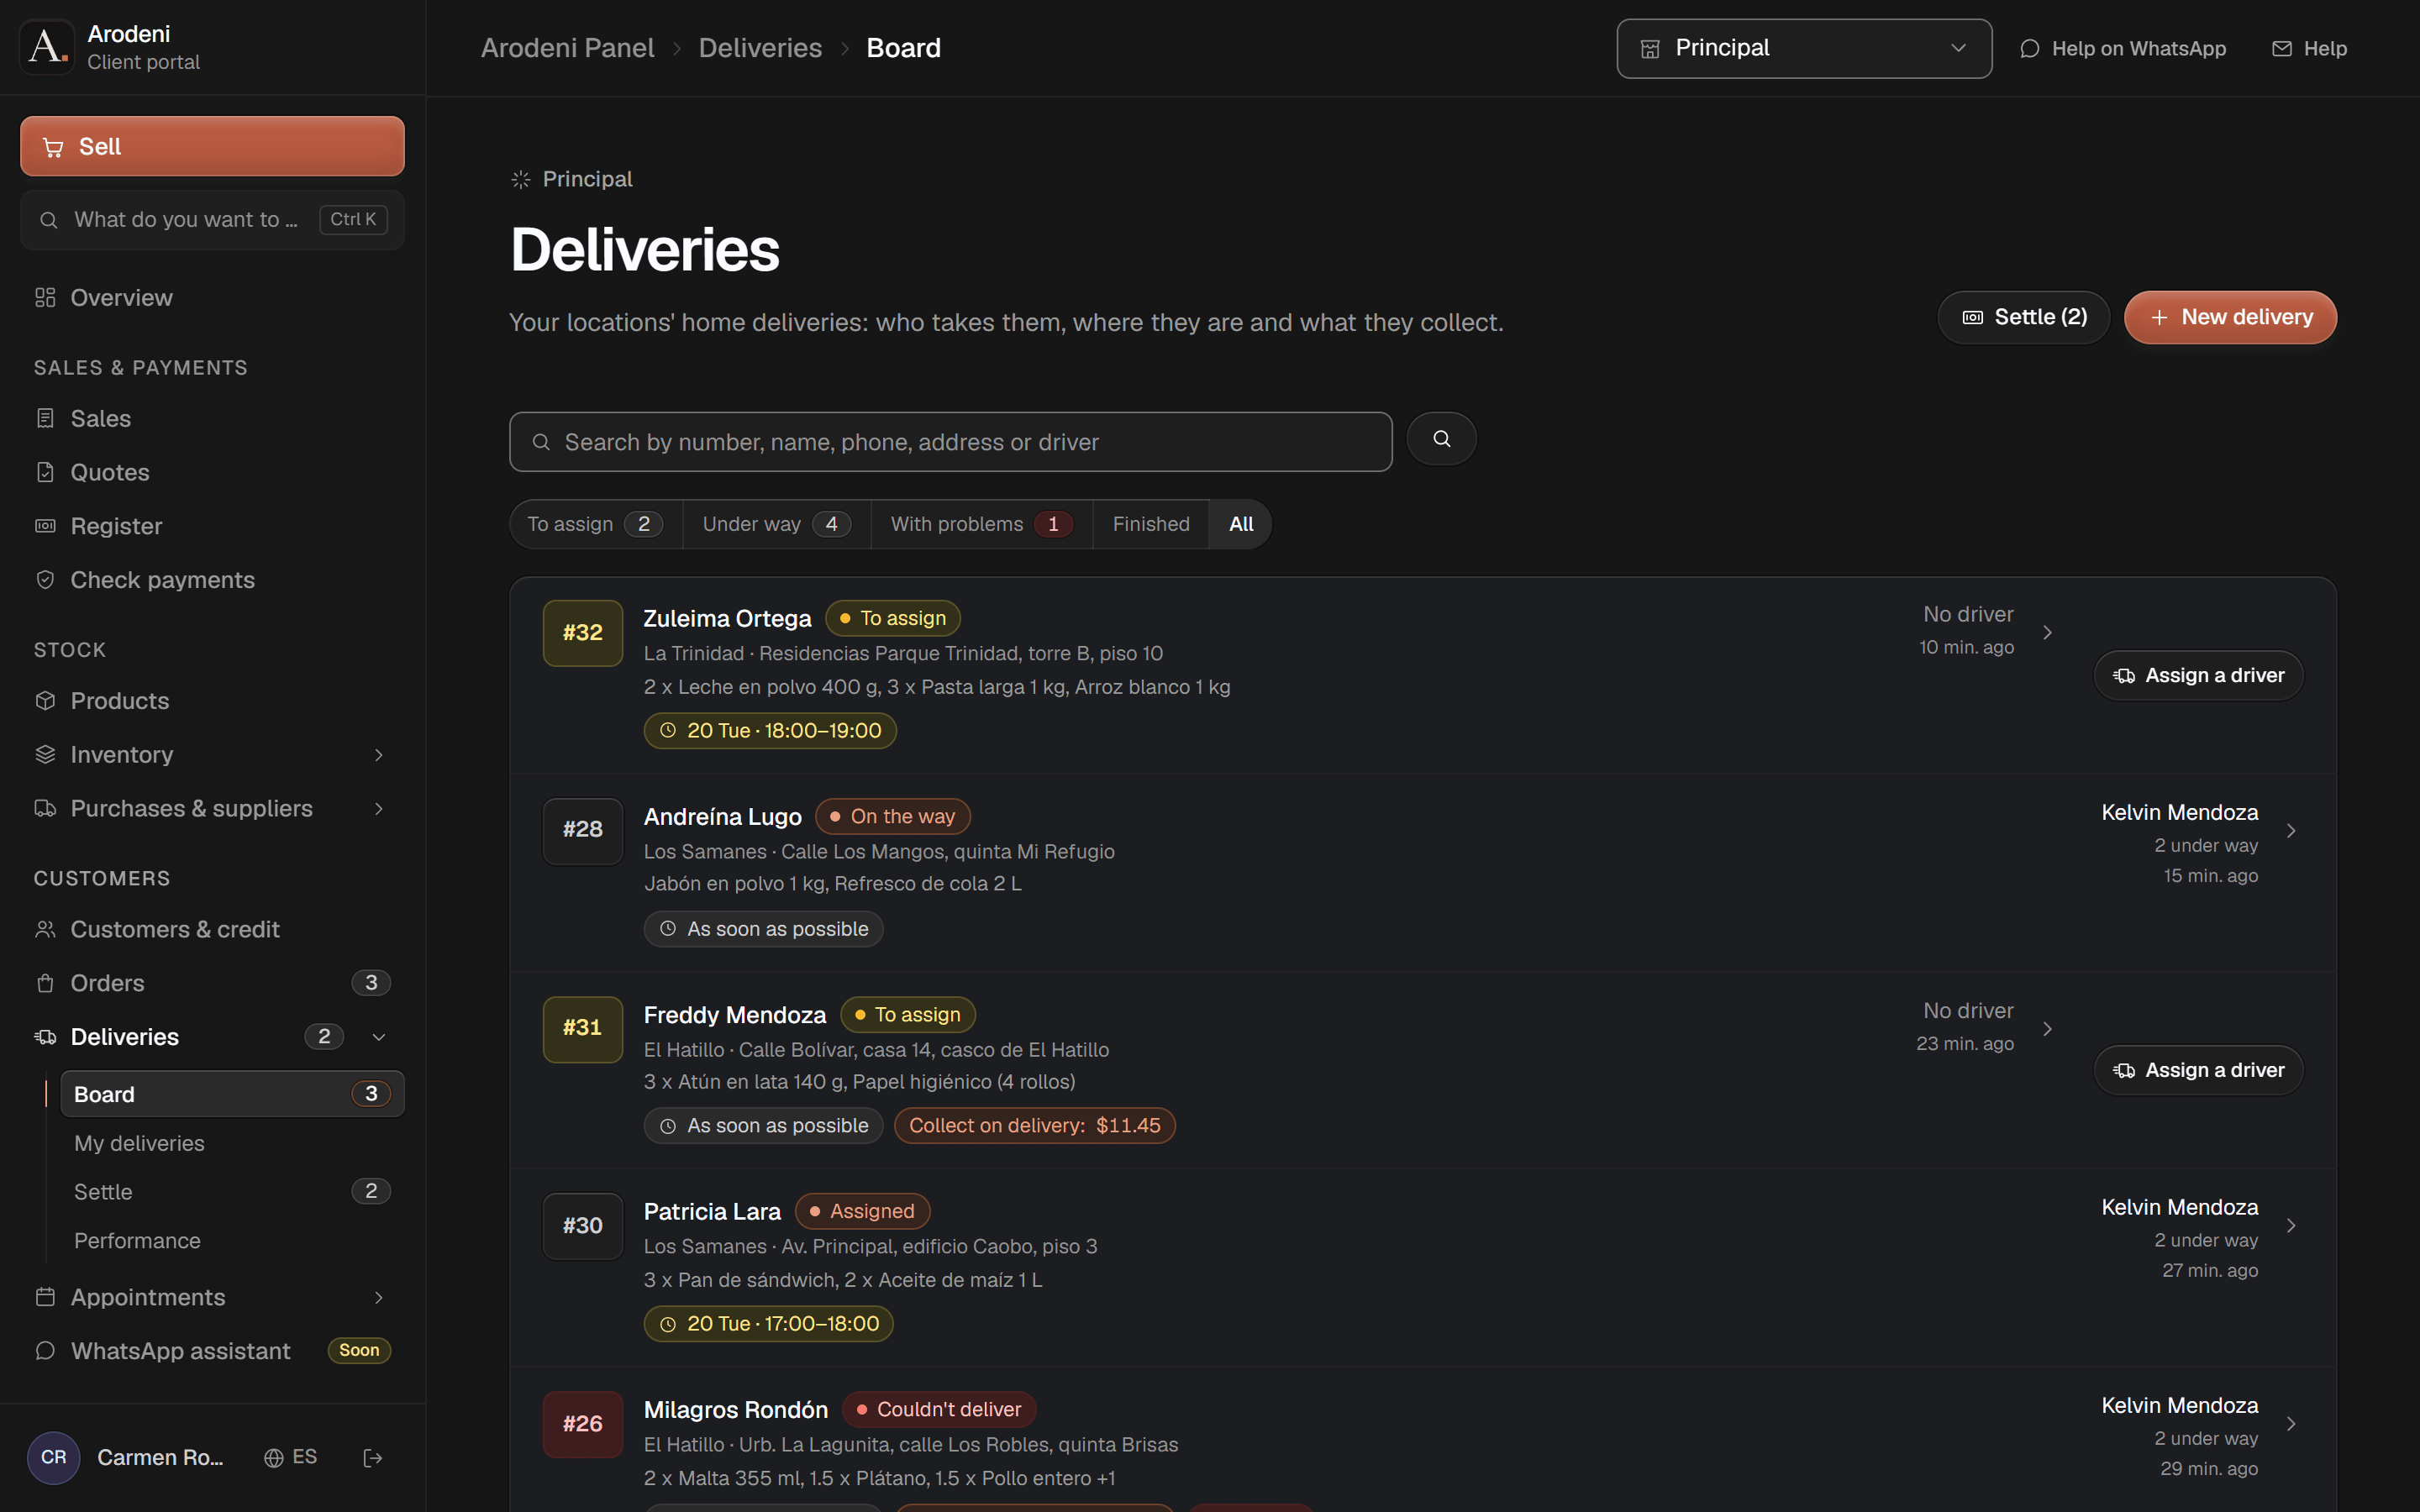
Task: Click the Sell button
Action: coord(212,146)
